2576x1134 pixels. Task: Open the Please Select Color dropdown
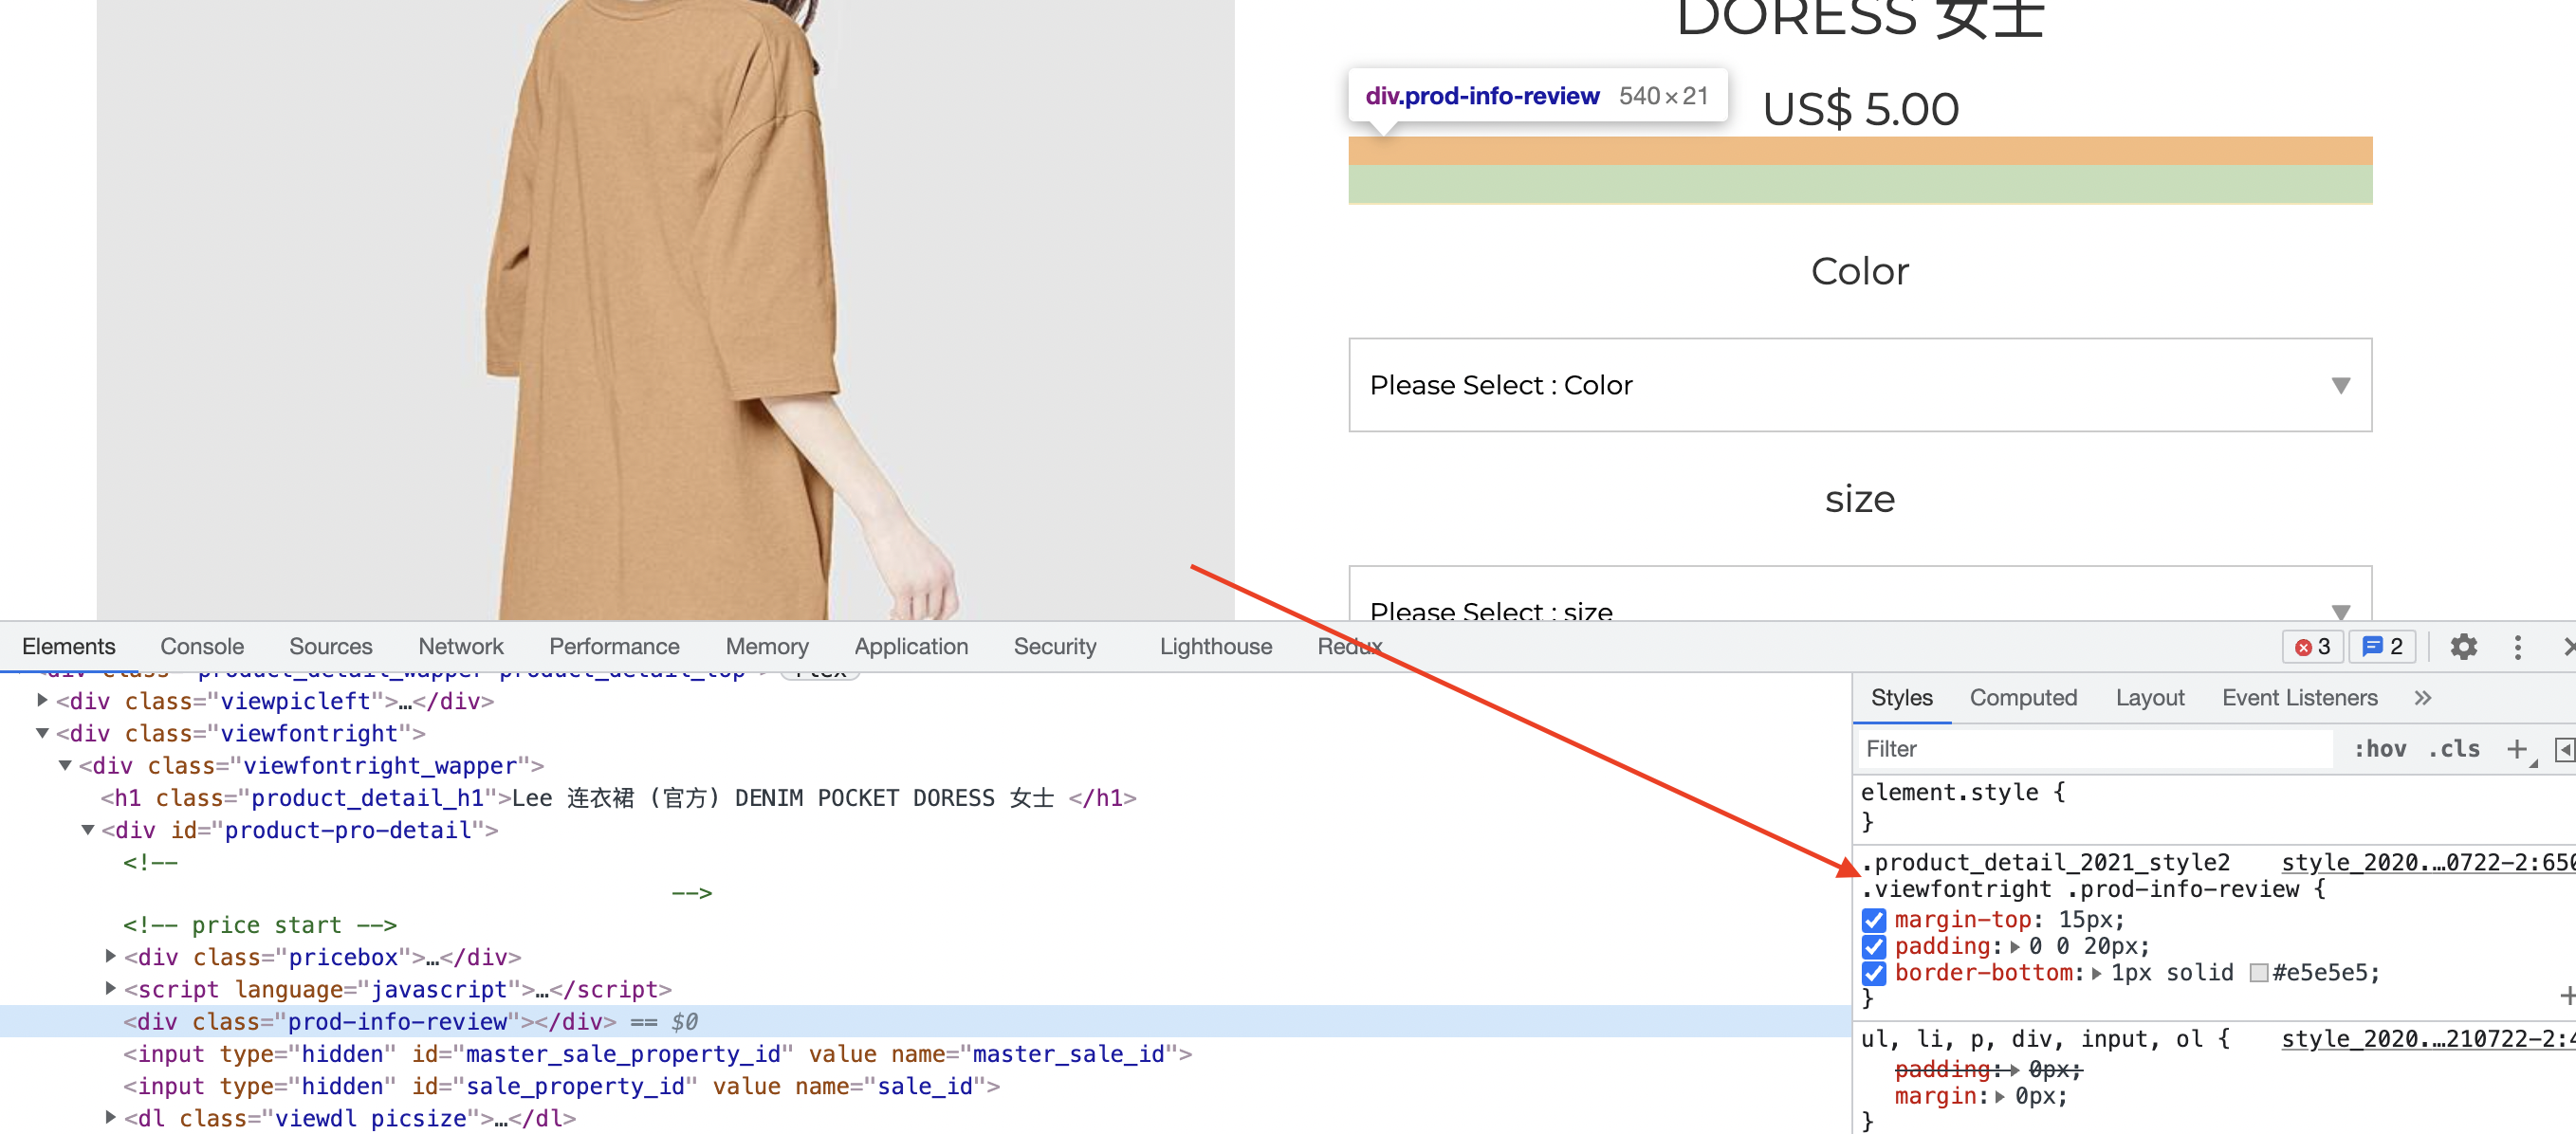click(1859, 385)
